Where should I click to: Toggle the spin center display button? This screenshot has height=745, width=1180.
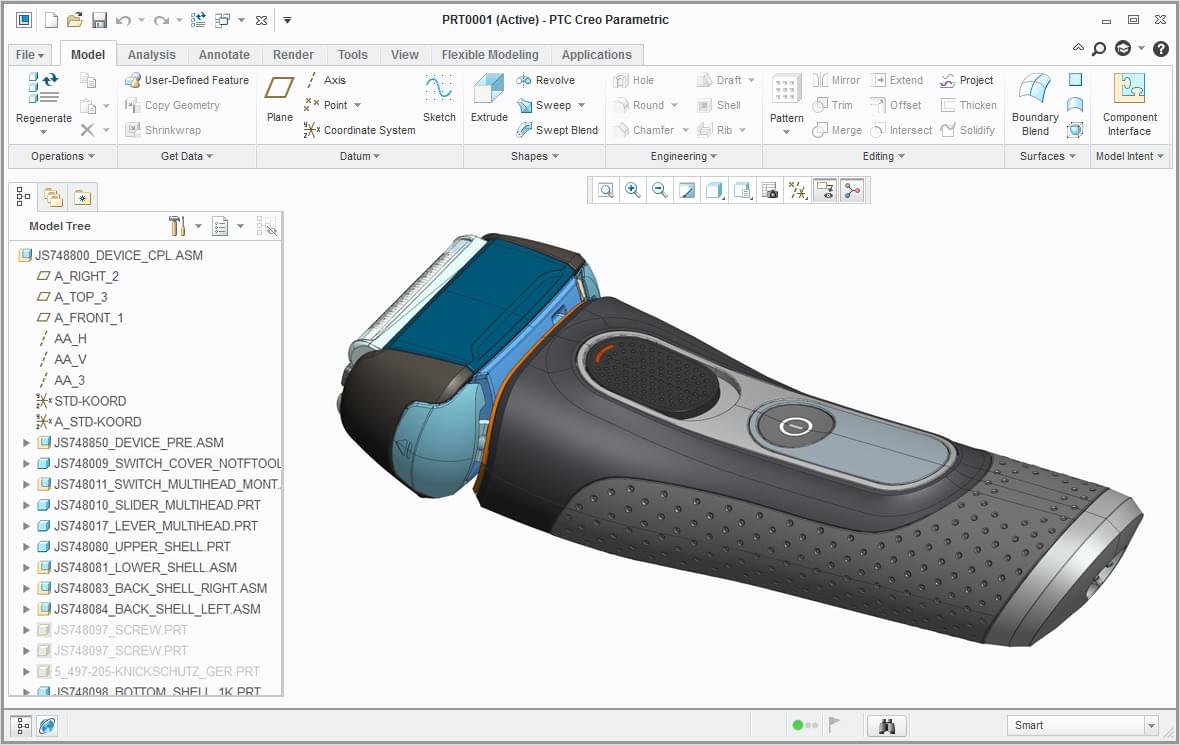pyautogui.click(x=852, y=190)
